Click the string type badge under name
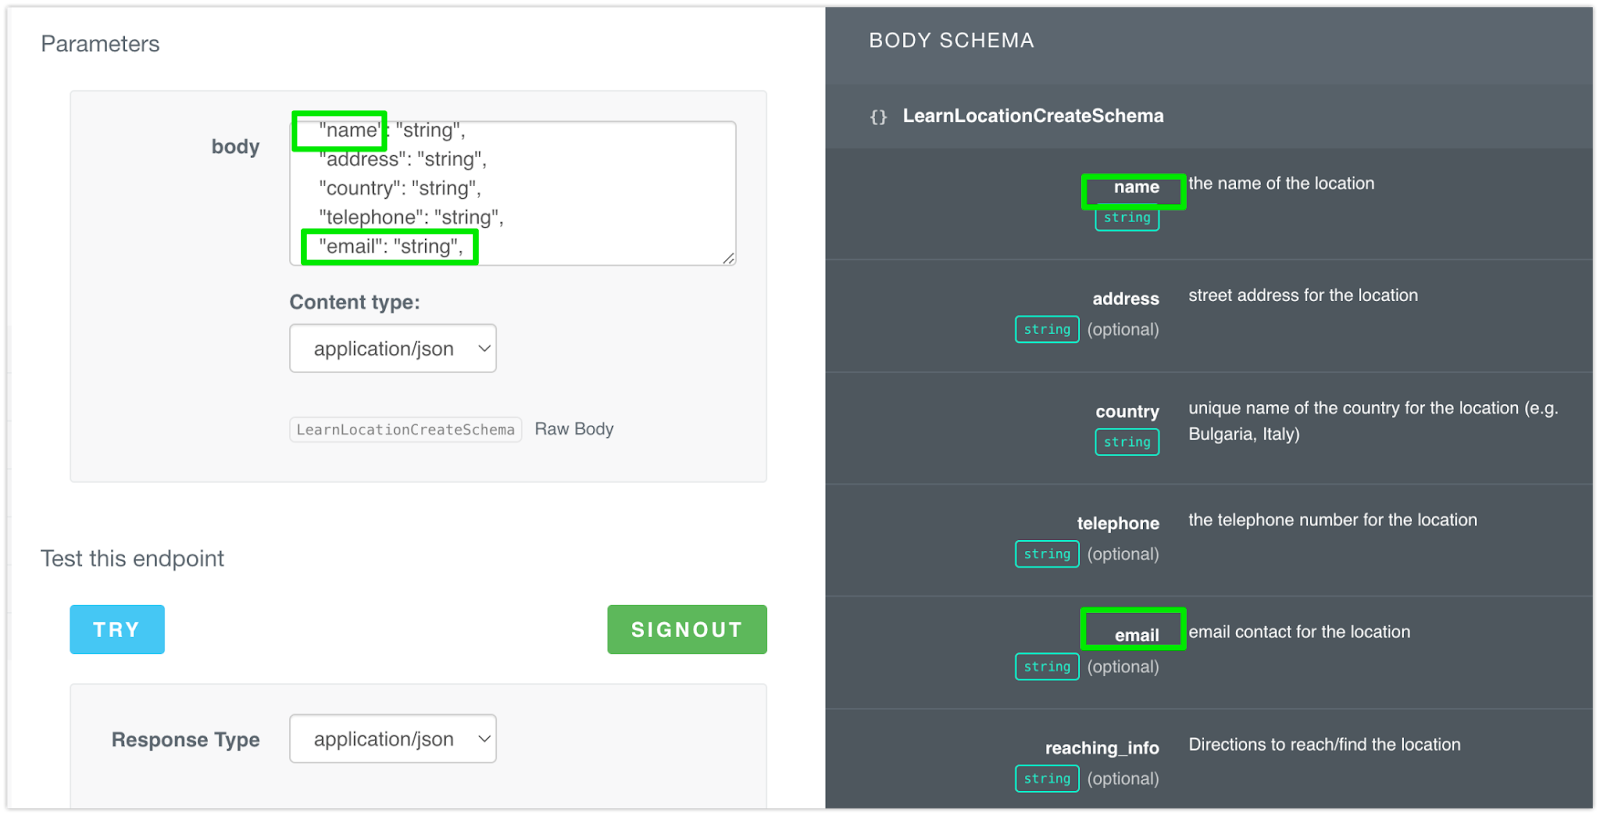1600x816 pixels. pyautogui.click(x=1127, y=218)
